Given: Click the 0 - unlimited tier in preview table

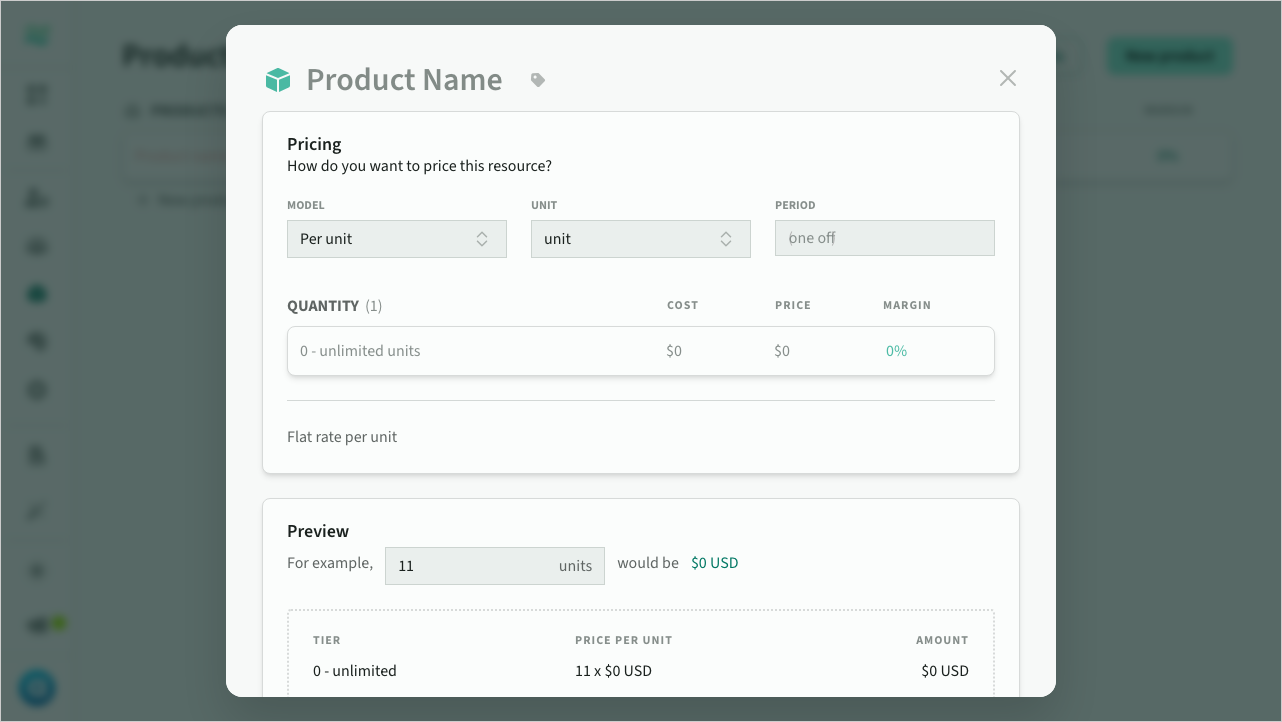Looking at the screenshot, I should click(x=355, y=671).
